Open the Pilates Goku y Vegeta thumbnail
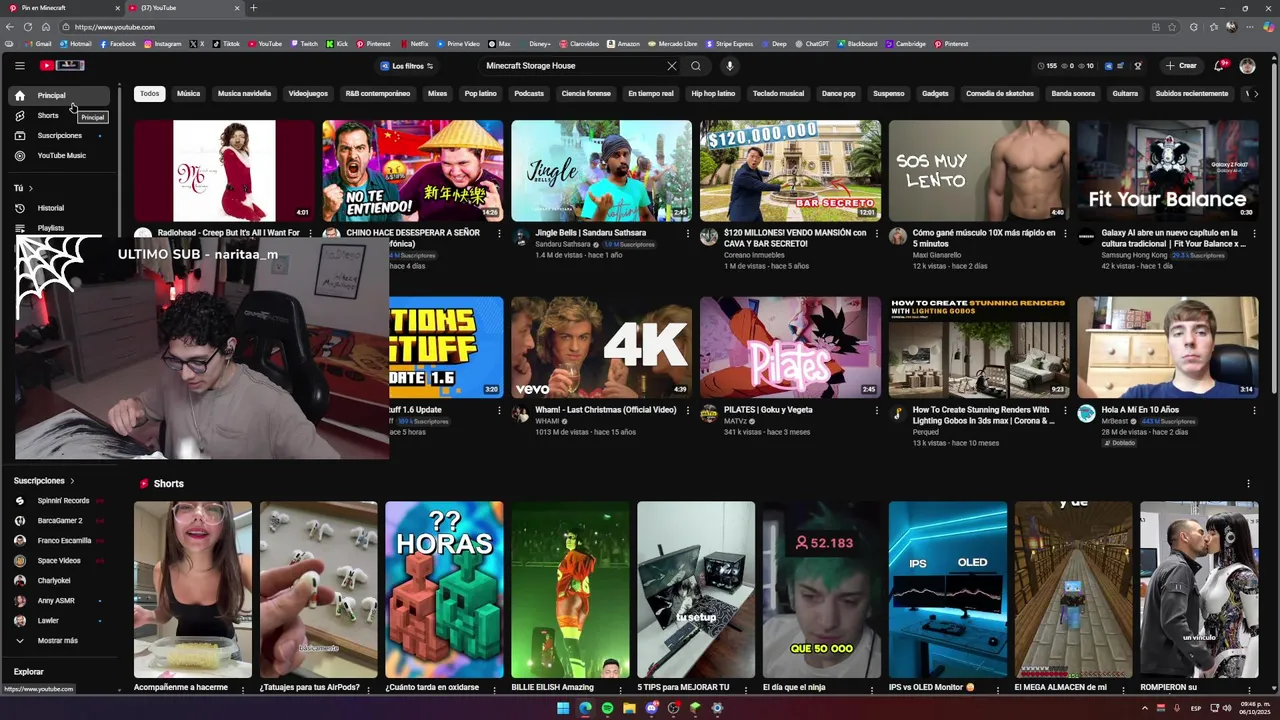 (790, 347)
